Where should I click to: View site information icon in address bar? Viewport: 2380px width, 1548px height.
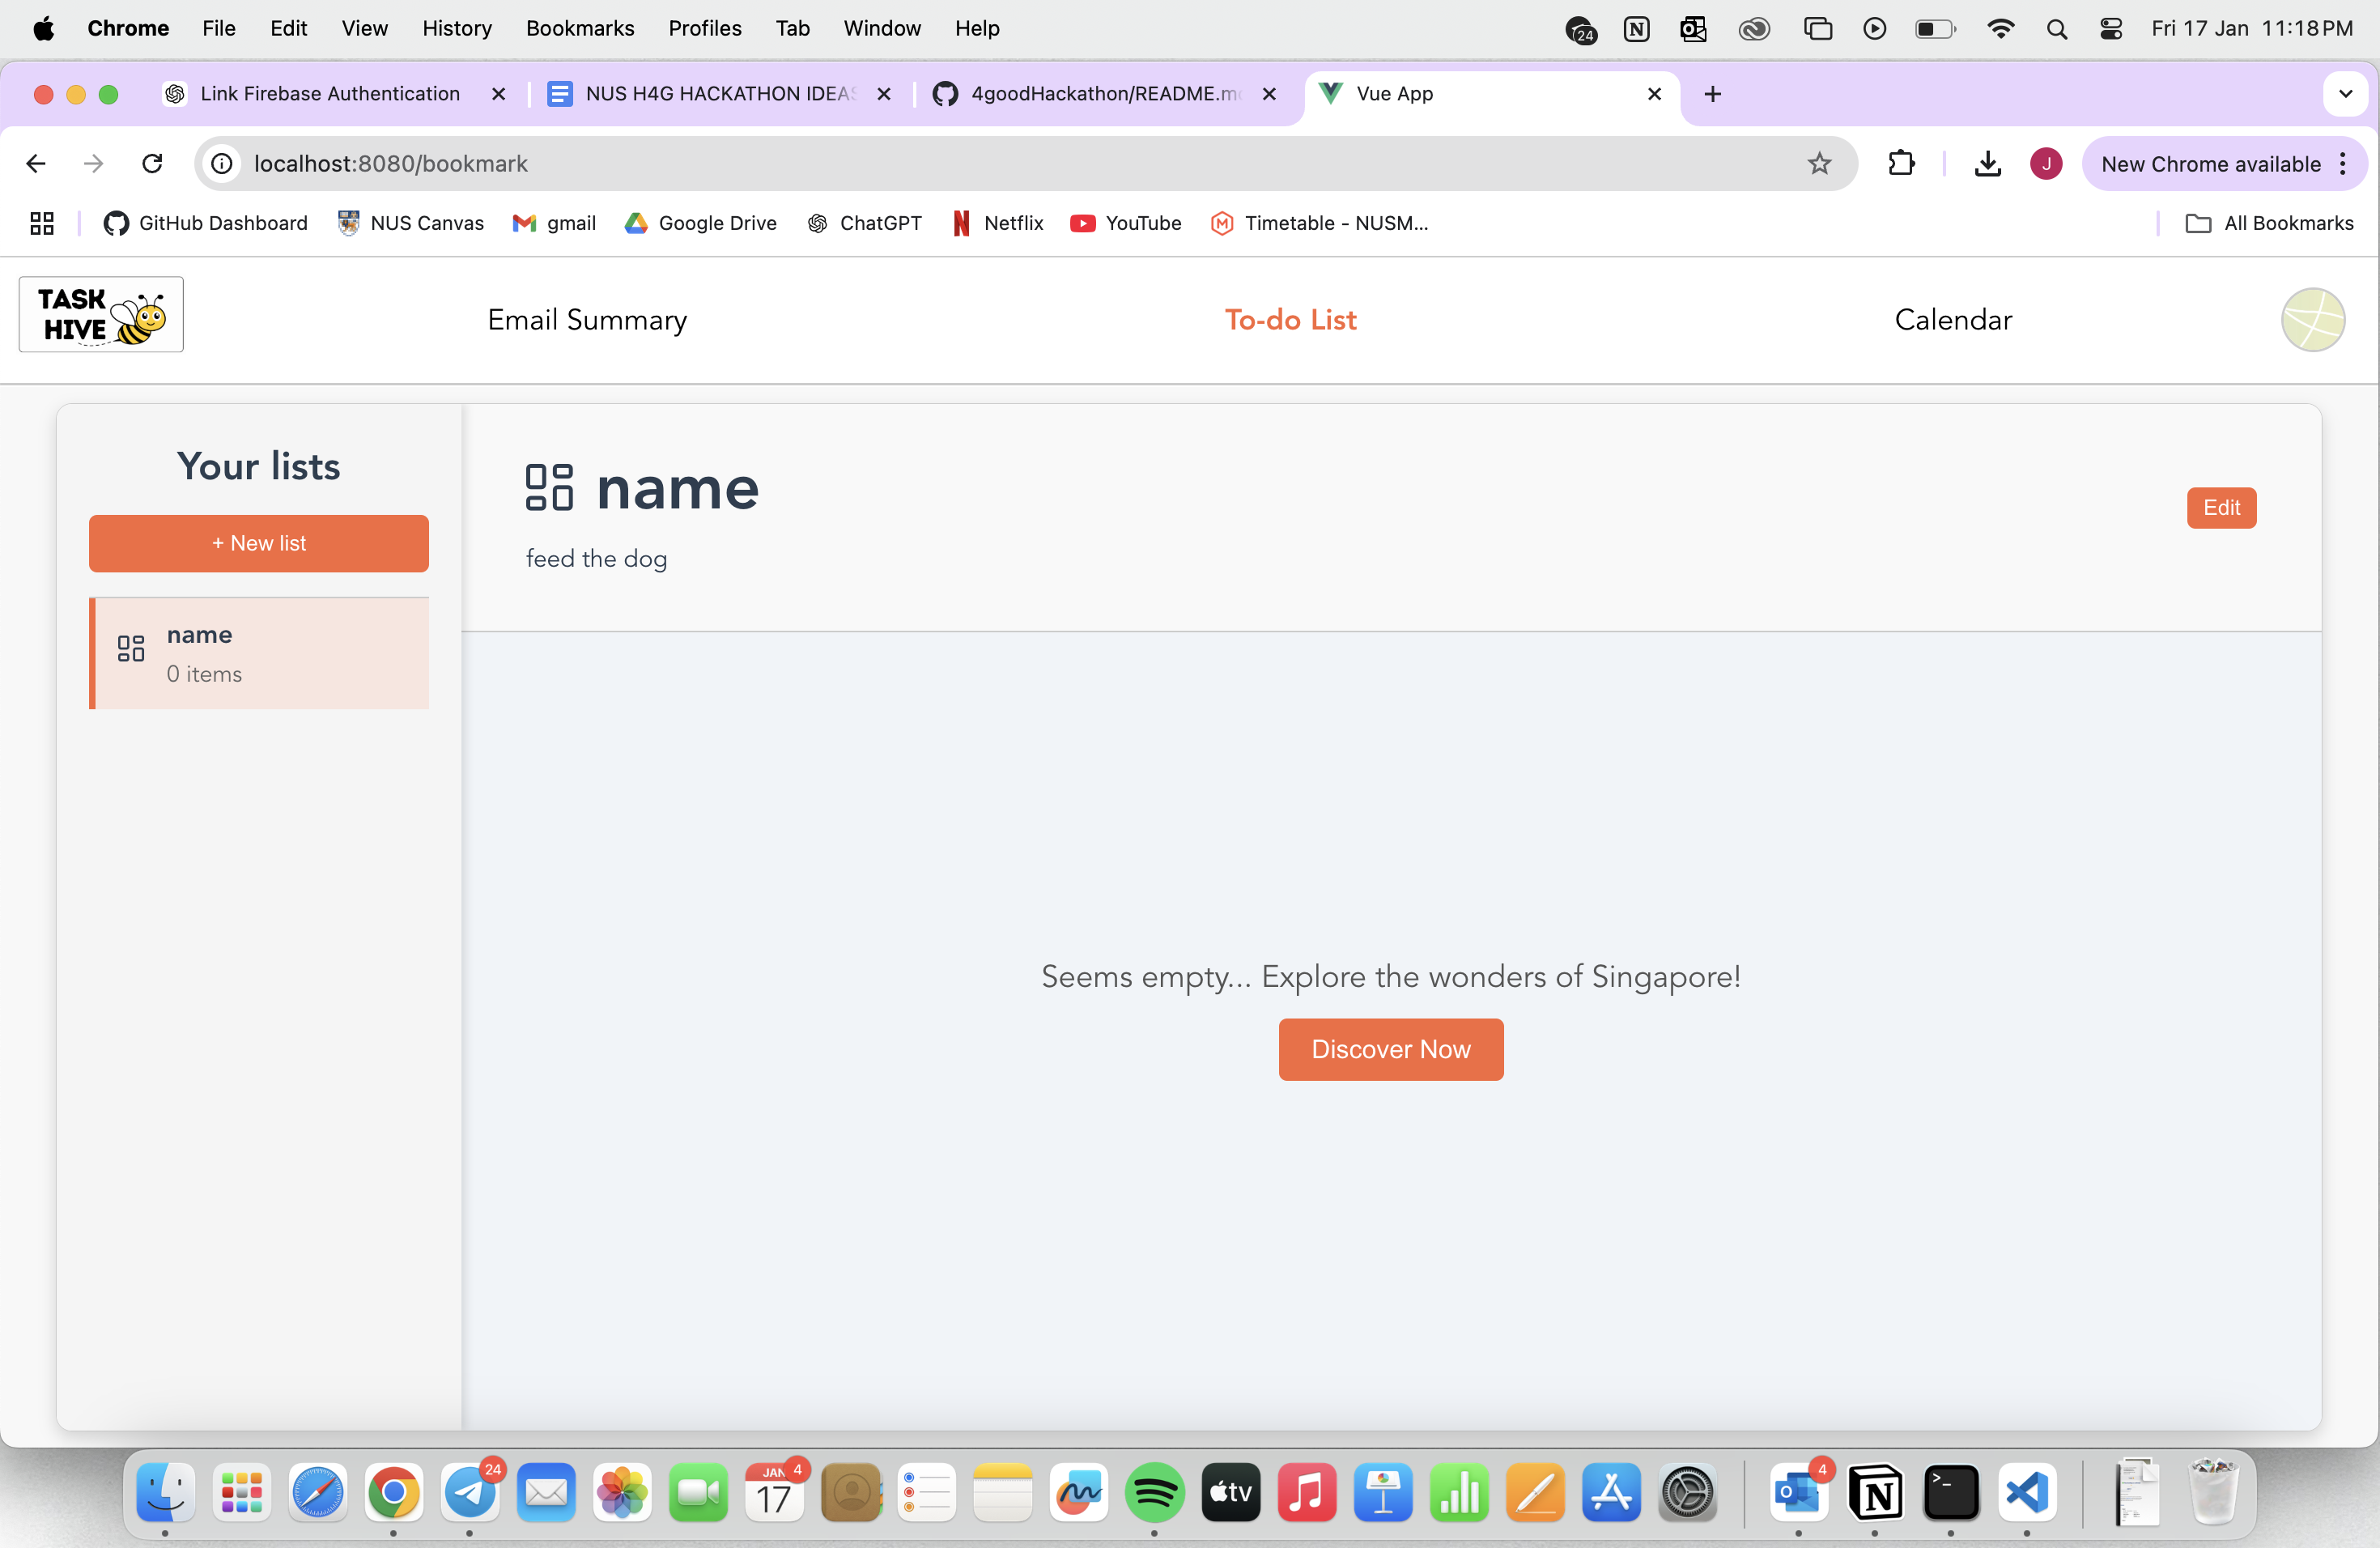(x=222, y=164)
